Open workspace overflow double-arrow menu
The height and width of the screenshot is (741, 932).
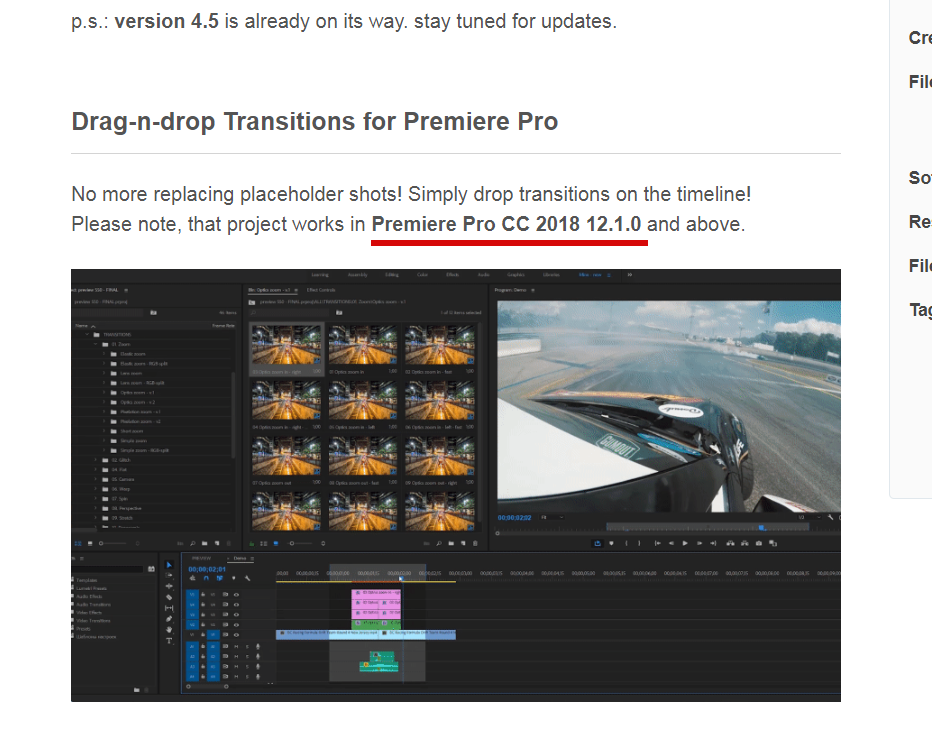click(x=629, y=275)
